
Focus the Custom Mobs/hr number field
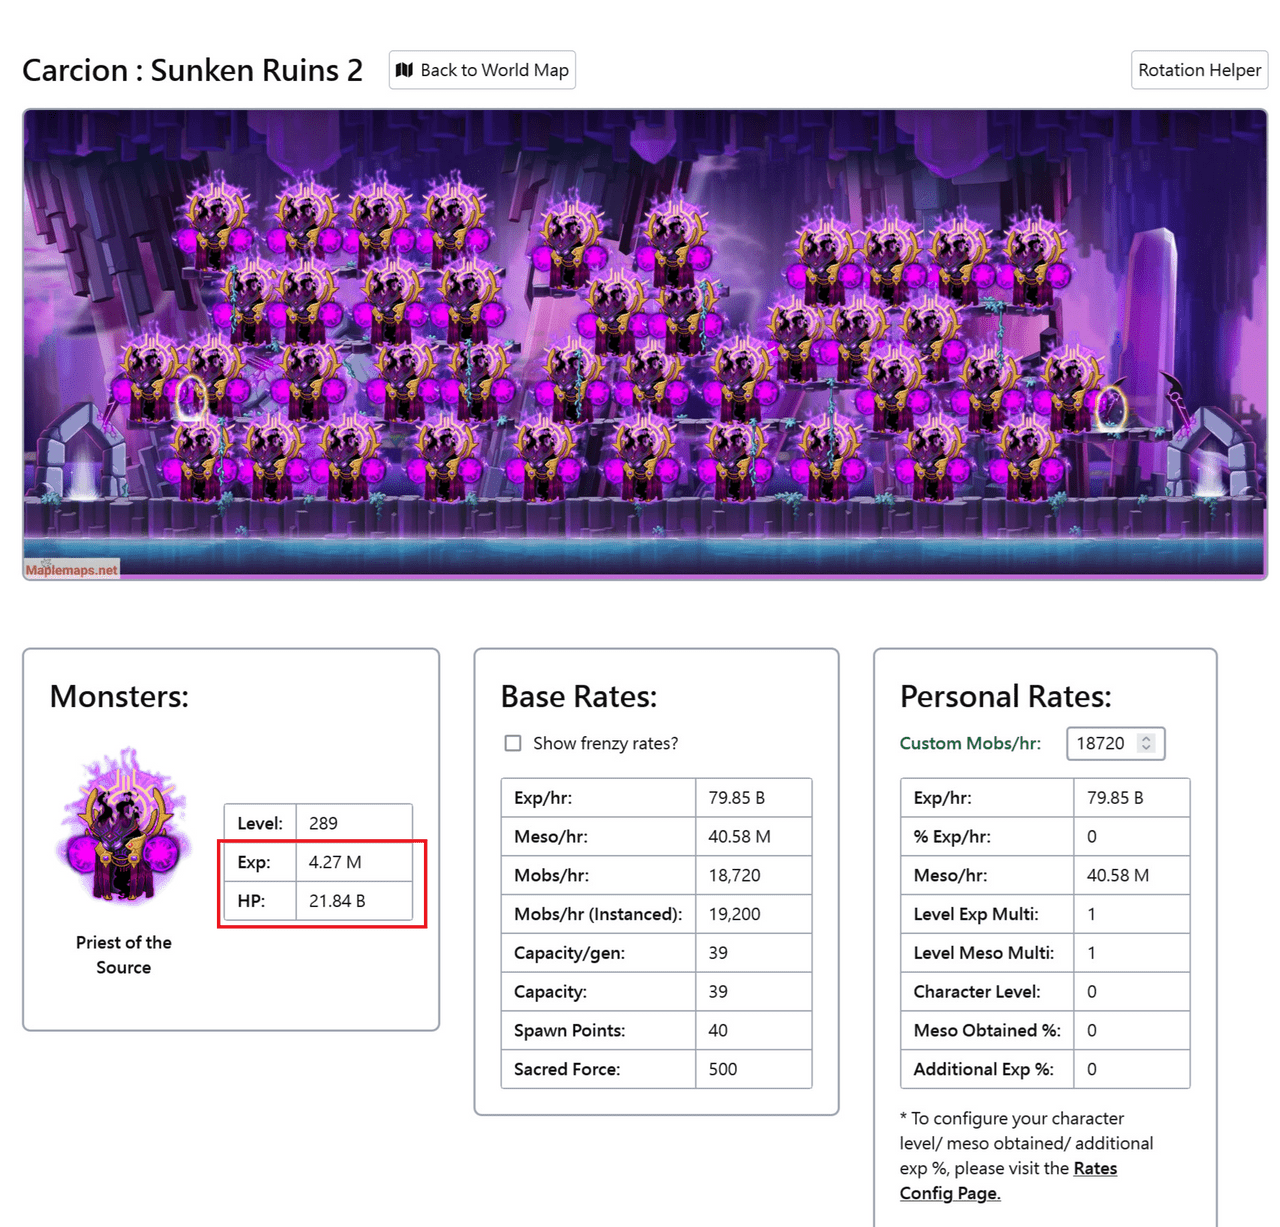1101,743
